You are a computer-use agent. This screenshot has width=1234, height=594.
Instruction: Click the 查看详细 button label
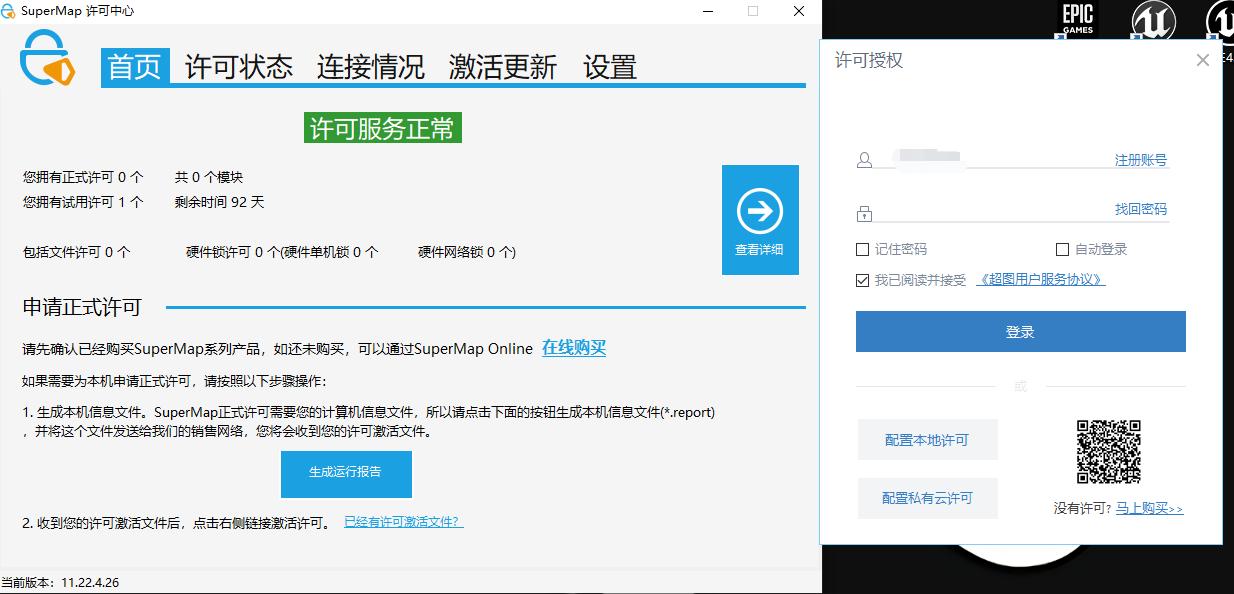tap(760, 250)
